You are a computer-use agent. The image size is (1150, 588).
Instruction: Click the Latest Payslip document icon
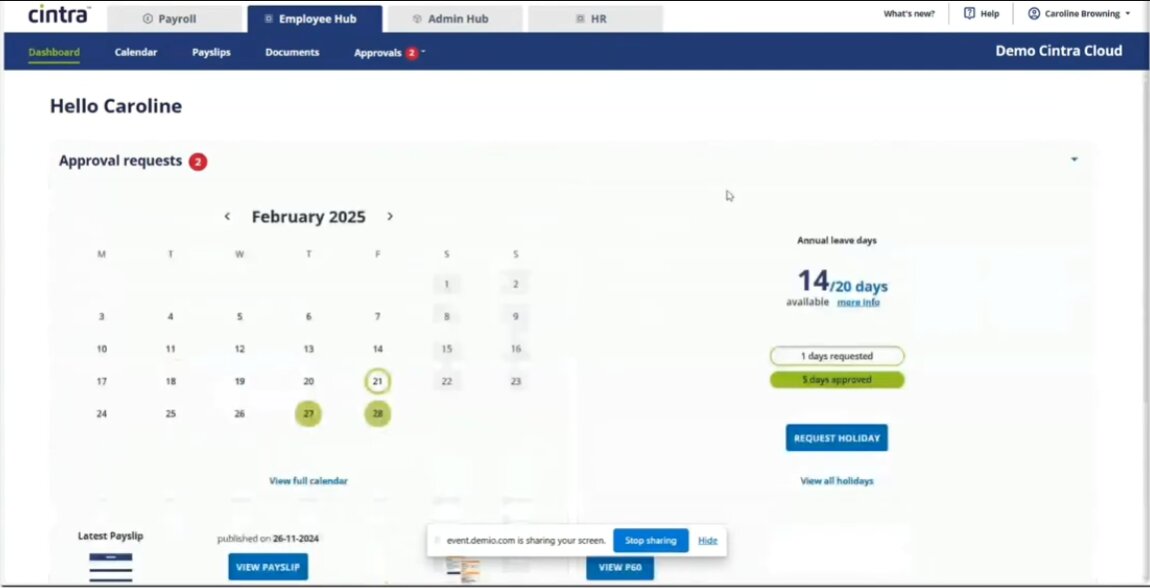click(x=110, y=566)
